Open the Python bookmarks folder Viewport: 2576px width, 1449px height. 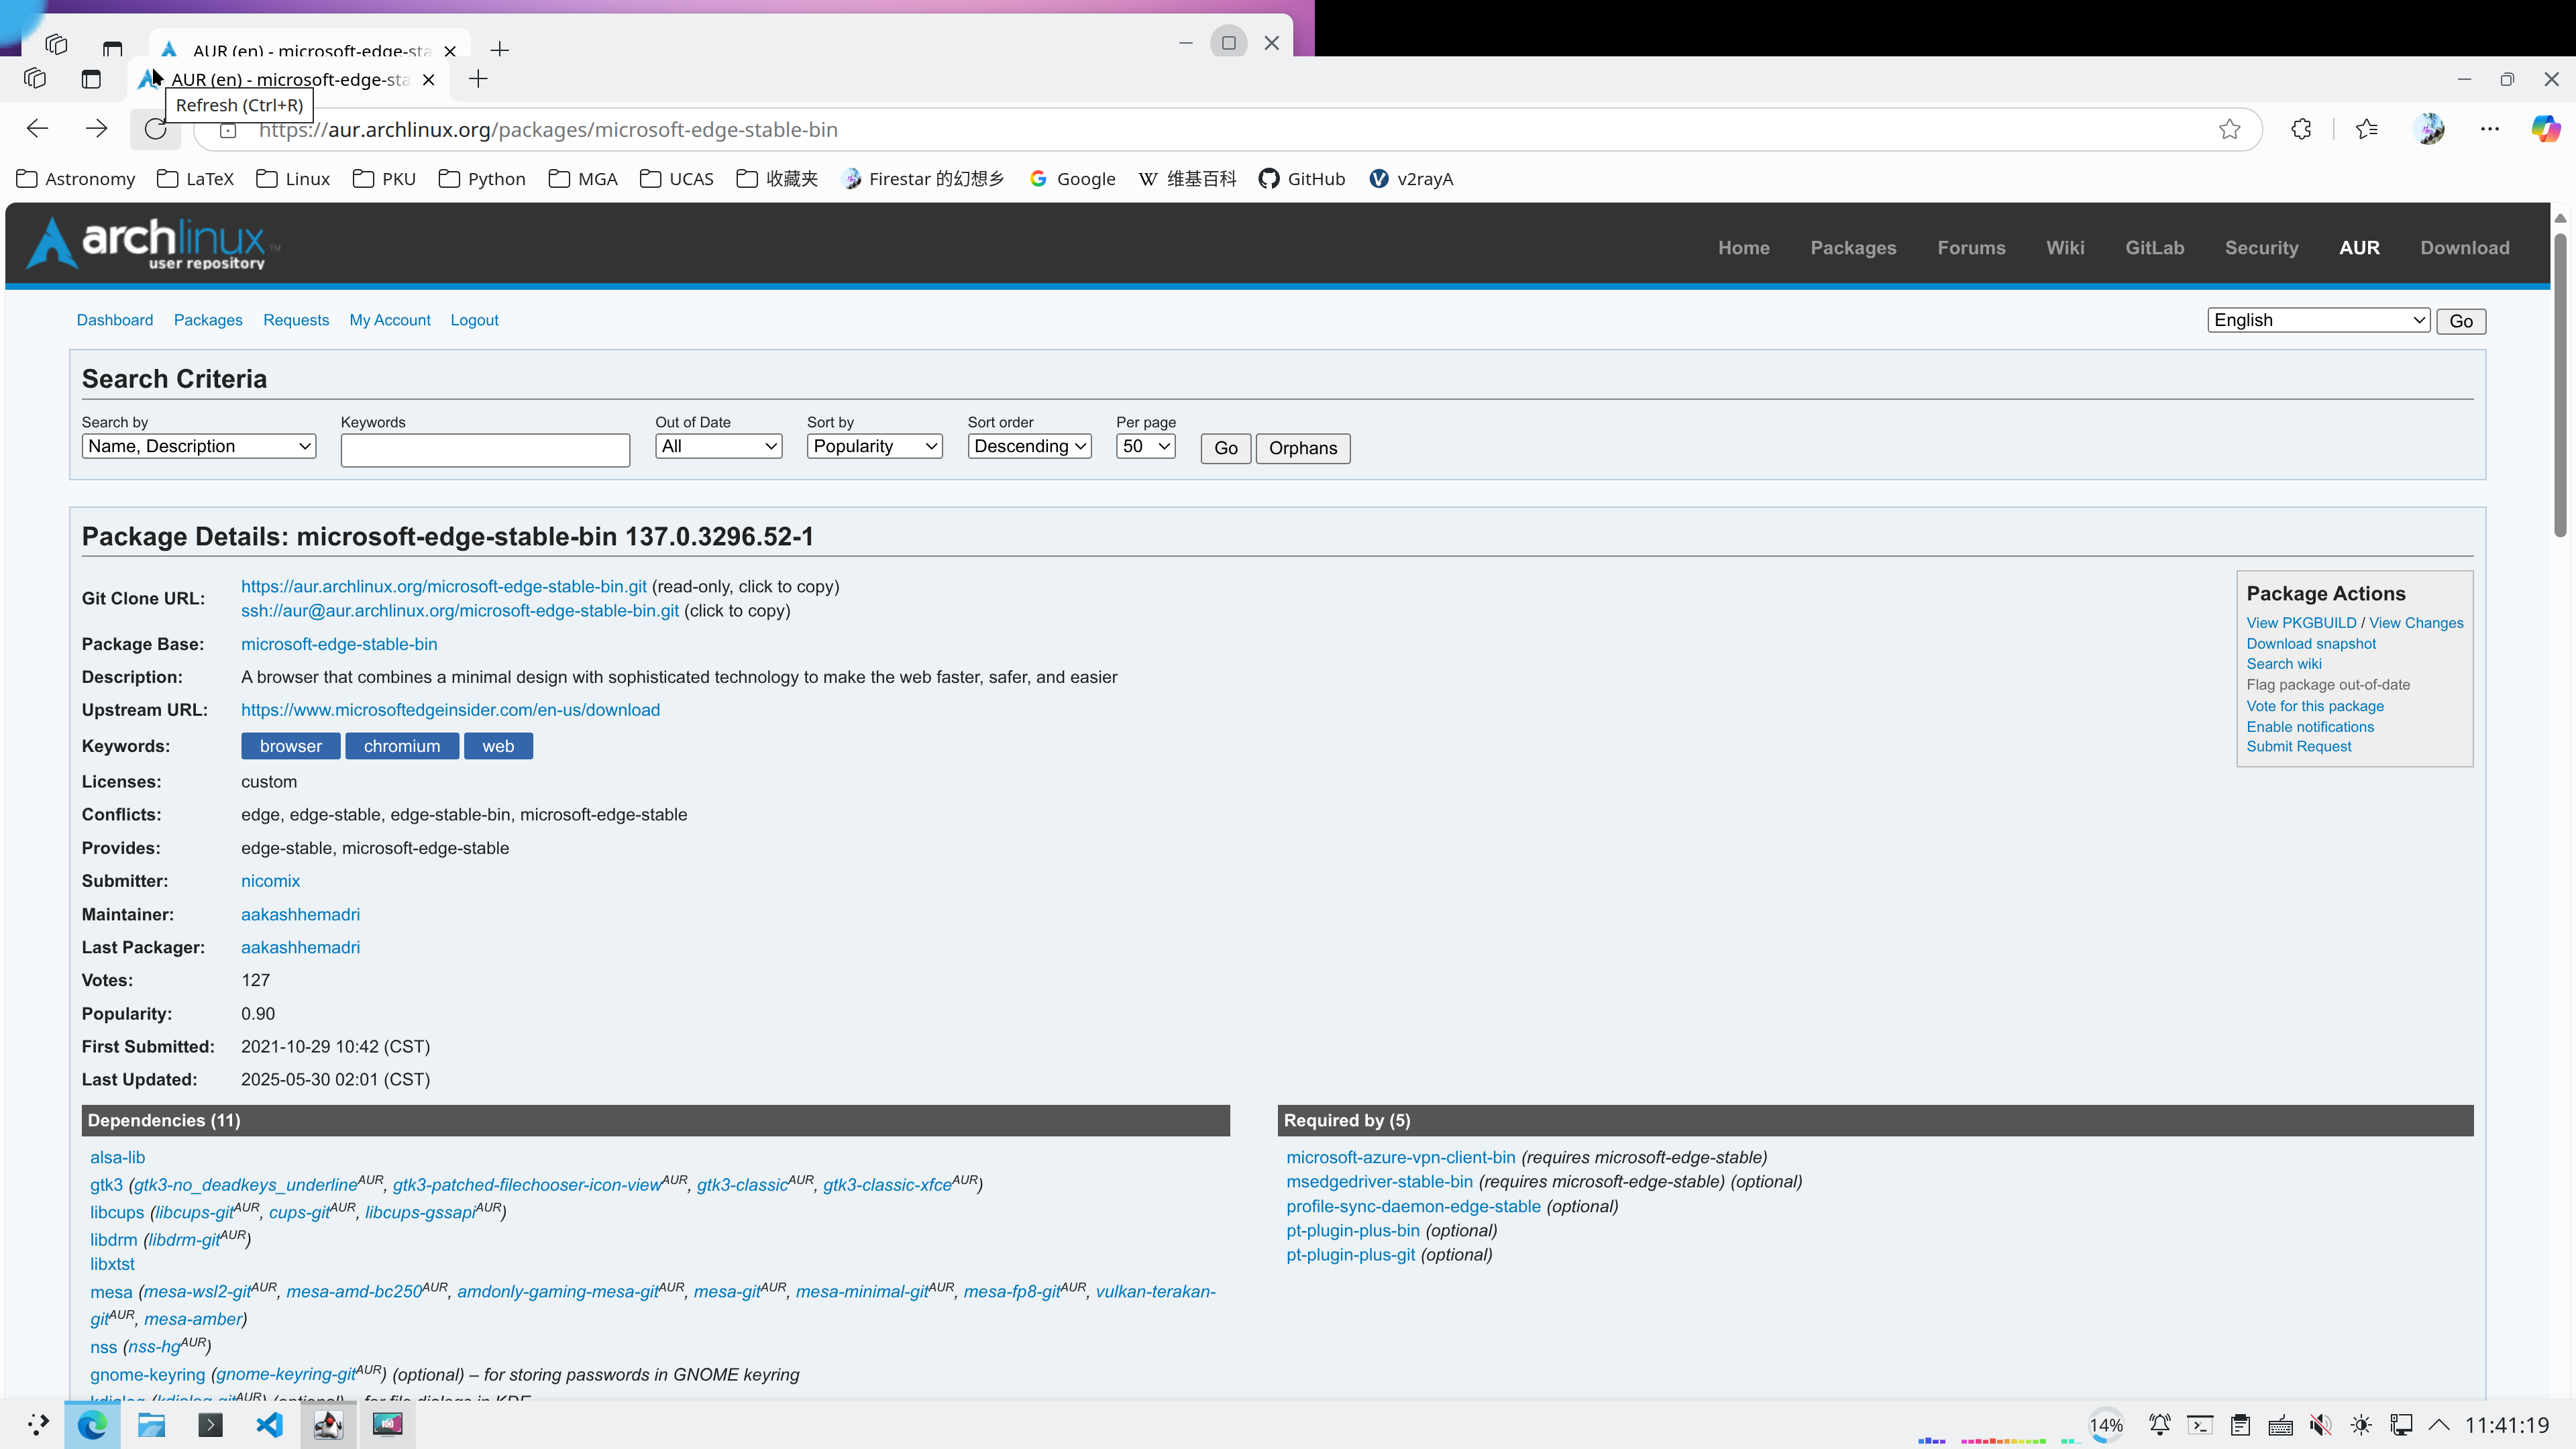pyautogui.click(x=482, y=179)
